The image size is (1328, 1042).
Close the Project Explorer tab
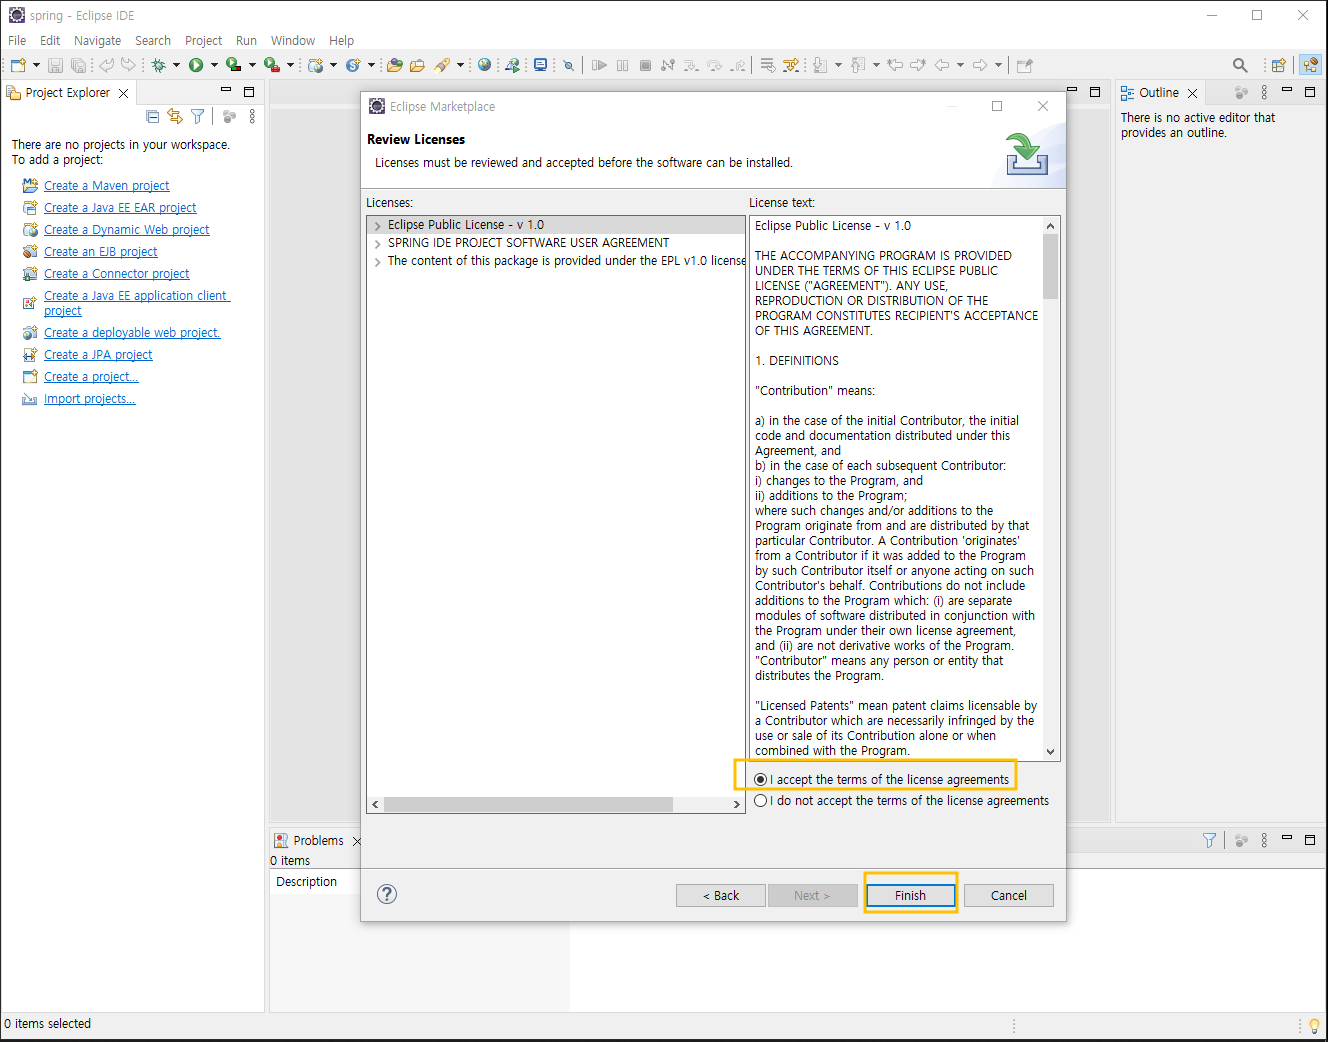123,93
